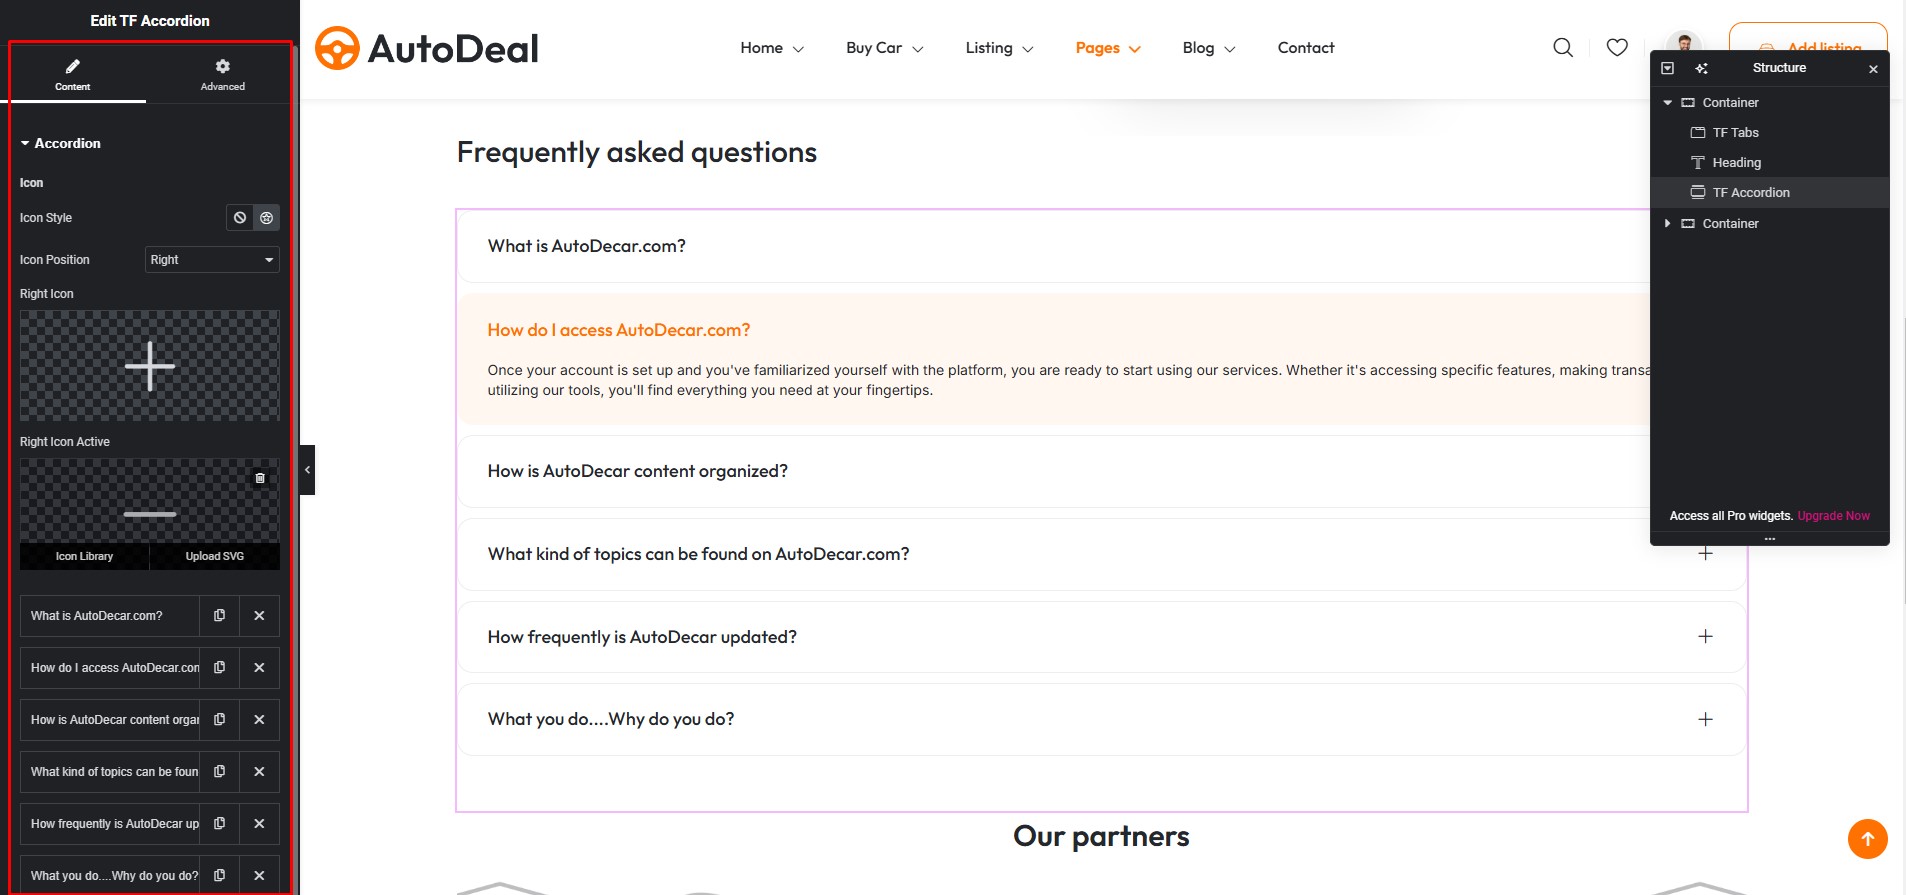Open the Advanced tab
1906x895 pixels.
(222, 74)
